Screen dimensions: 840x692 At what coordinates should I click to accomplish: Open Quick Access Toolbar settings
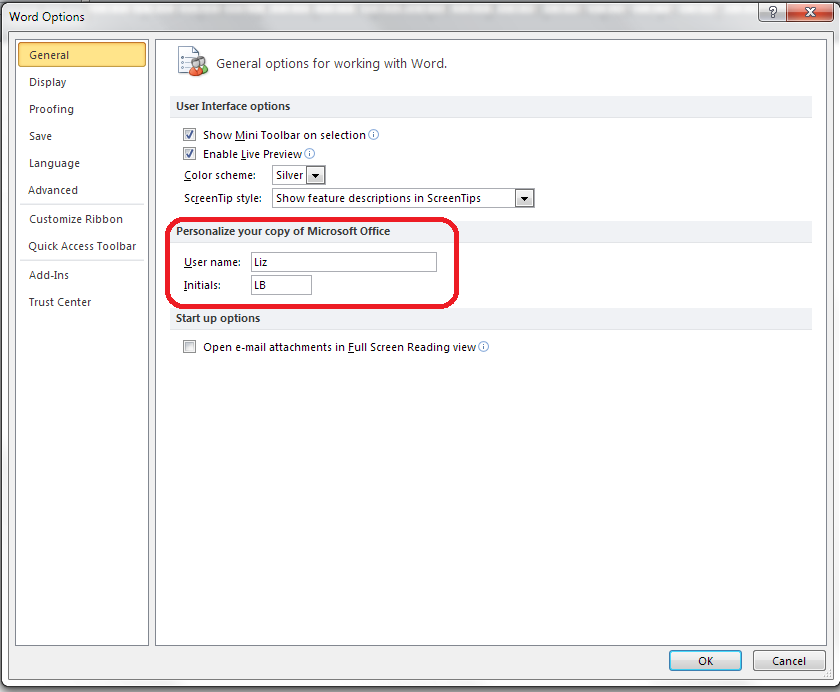coord(82,247)
